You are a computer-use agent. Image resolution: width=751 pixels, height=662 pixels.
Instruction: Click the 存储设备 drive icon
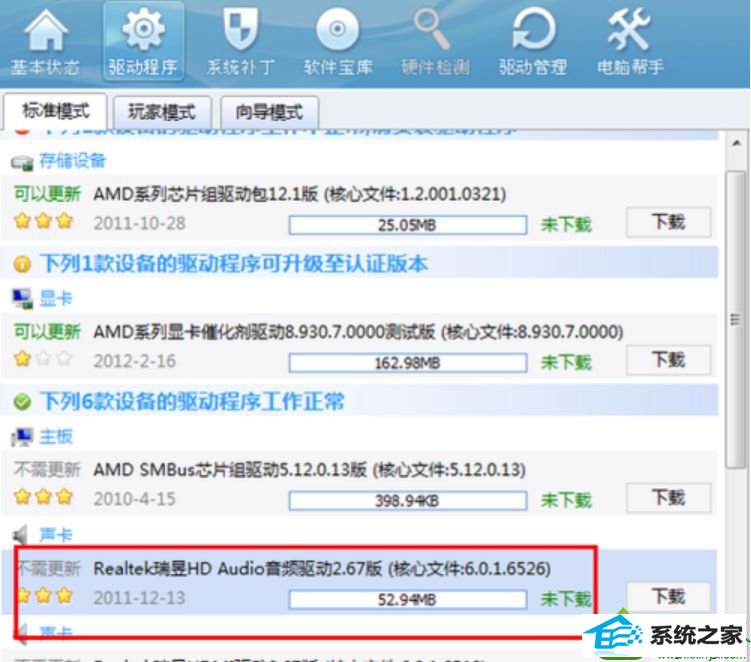click(x=22, y=163)
